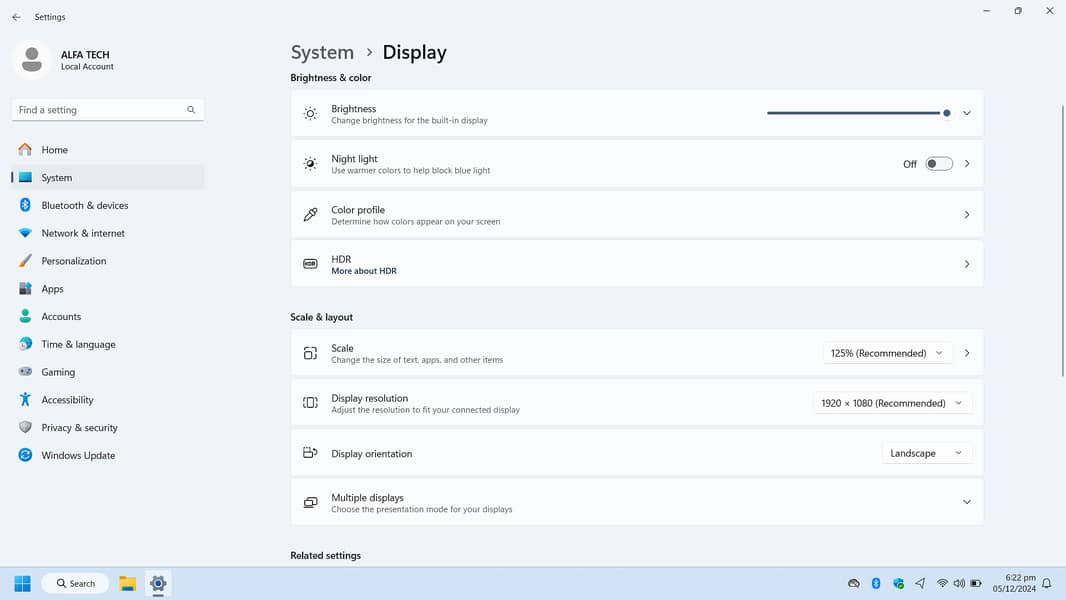Turn on the Night light toggle
Screen dimensions: 1066x600
tap(938, 164)
